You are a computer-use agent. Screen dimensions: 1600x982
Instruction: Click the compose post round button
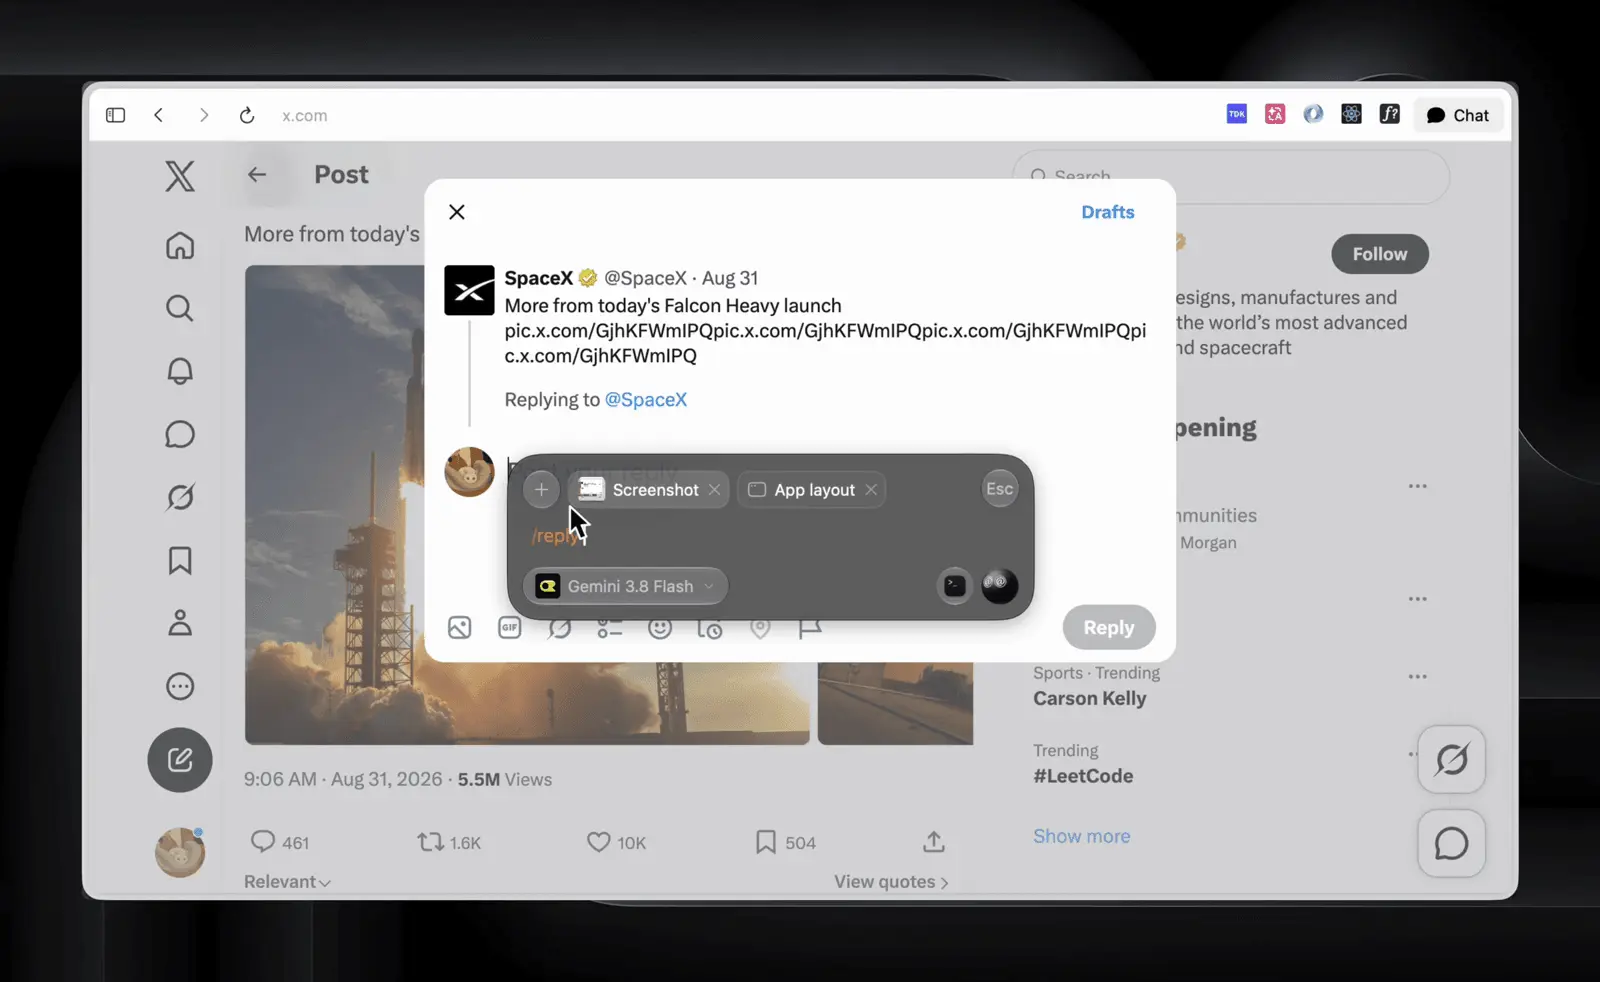click(x=180, y=760)
